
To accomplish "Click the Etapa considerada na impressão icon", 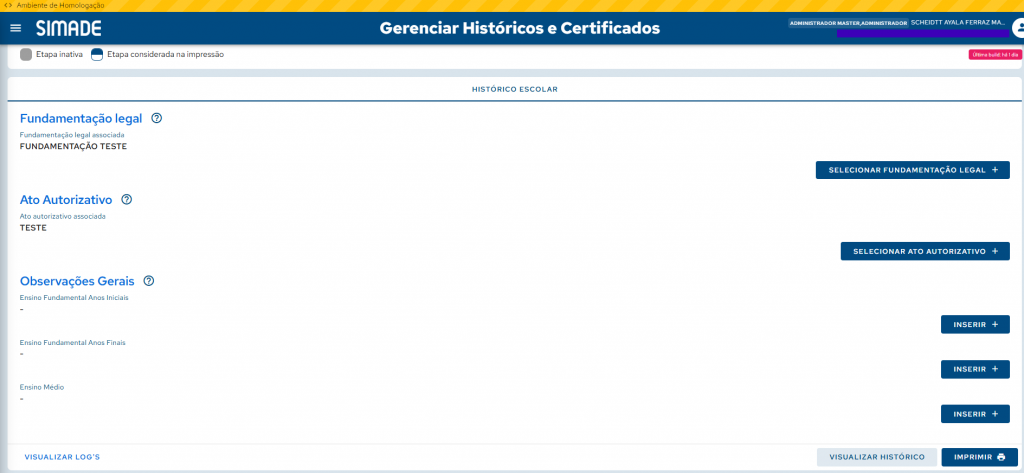I will point(97,54).
